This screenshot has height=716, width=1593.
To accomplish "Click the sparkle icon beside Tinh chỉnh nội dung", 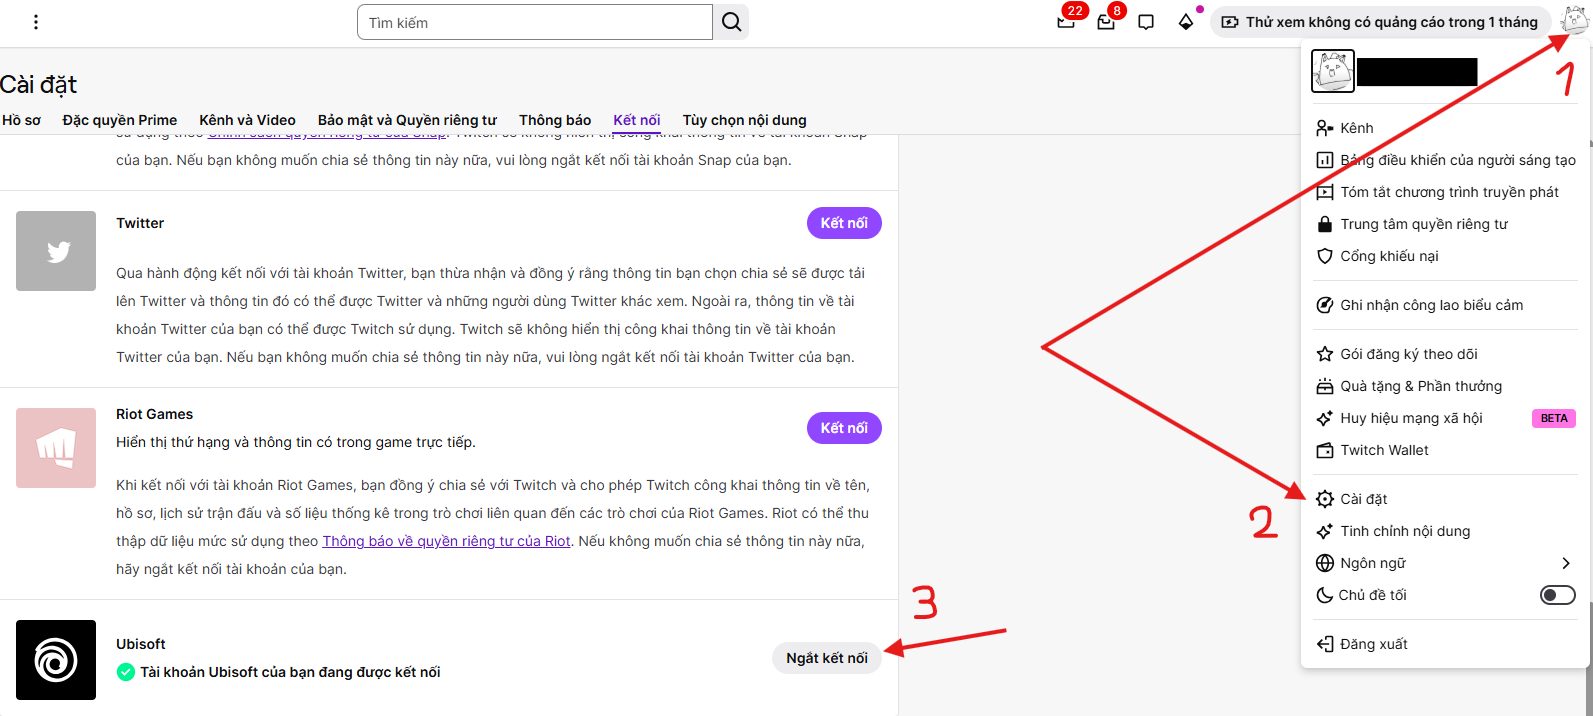I will 1325,531.
